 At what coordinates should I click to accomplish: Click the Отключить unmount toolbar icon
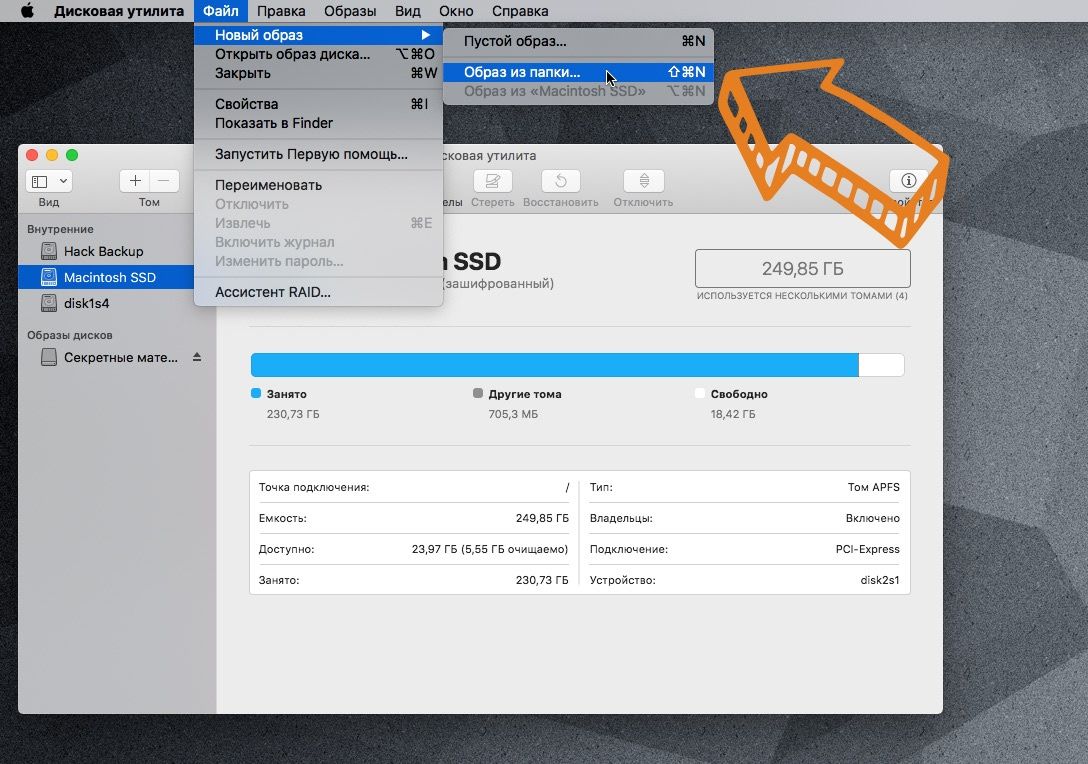pos(644,181)
